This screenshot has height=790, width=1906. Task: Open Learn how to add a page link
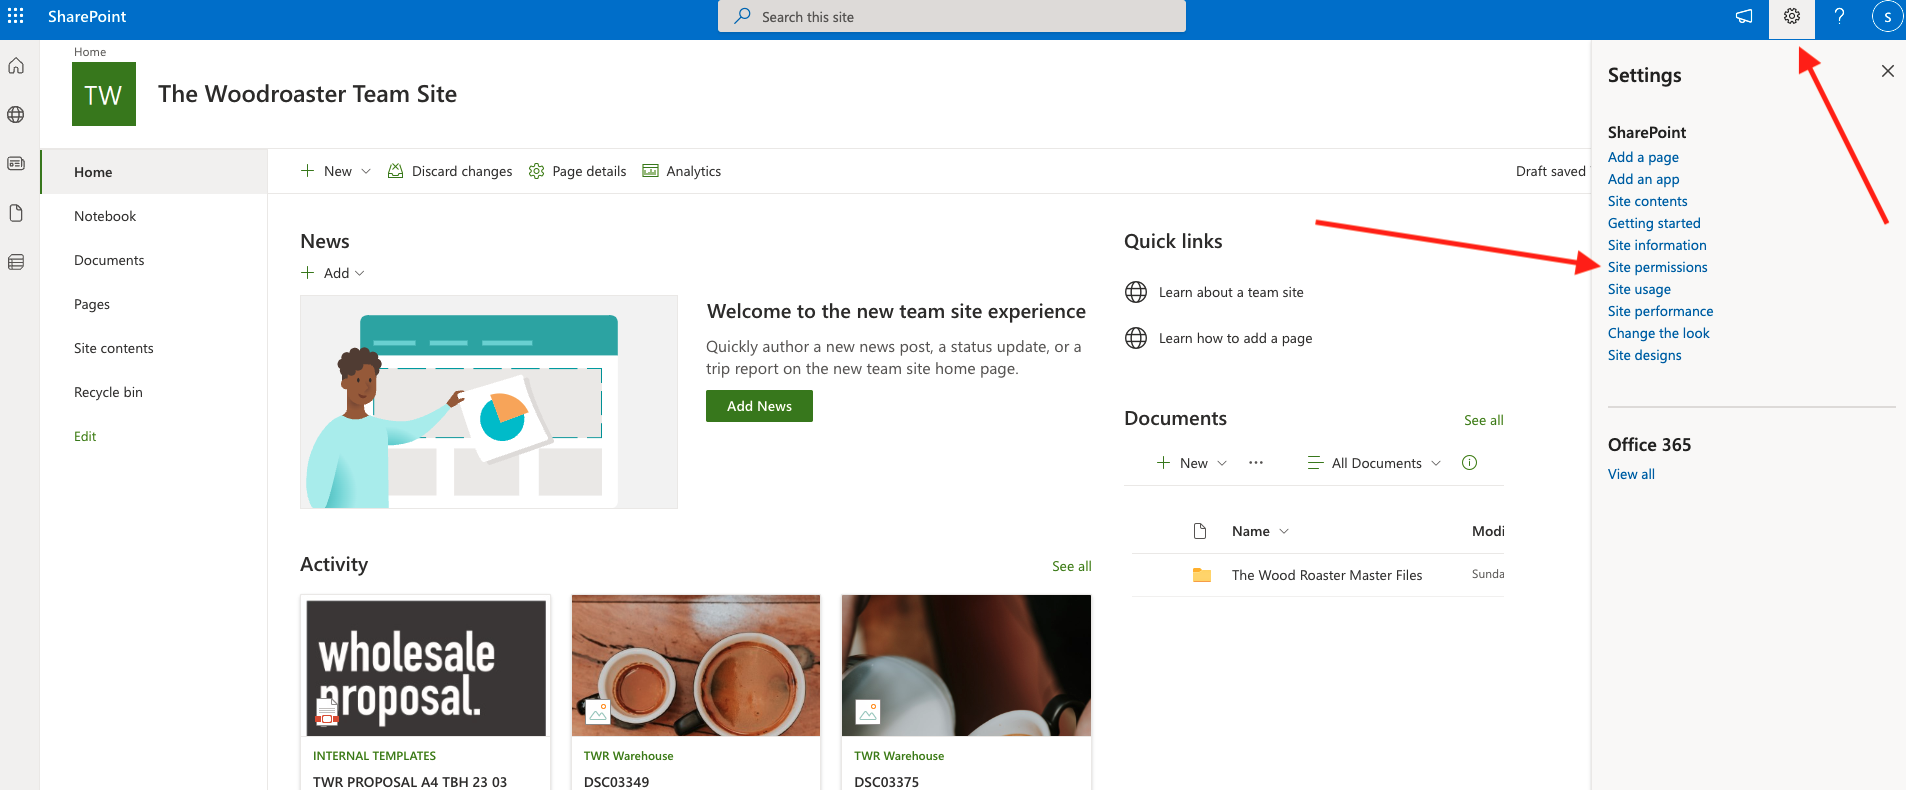coord(1235,338)
